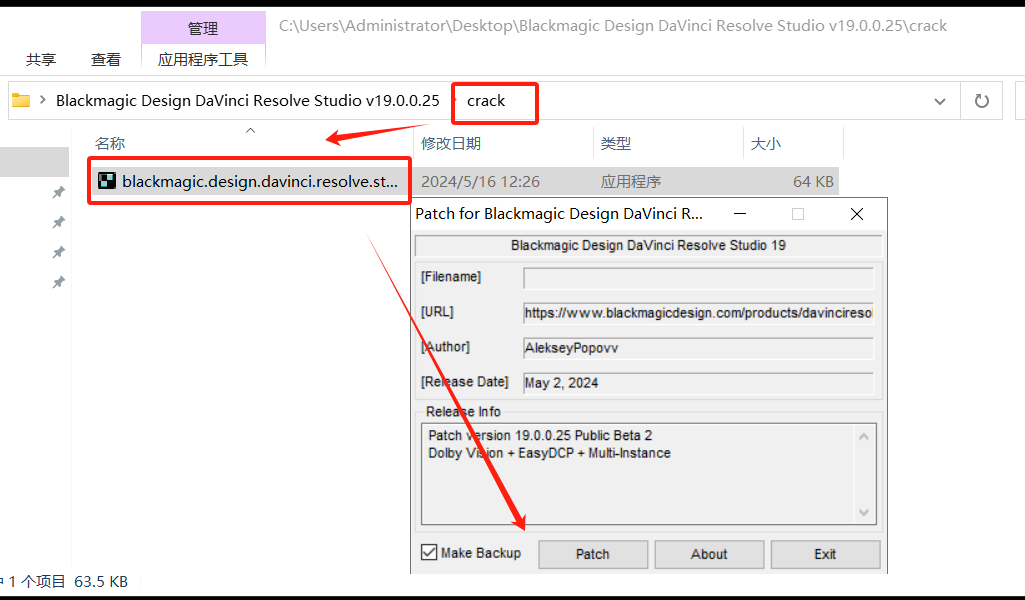Click the file date 2024/5/16 12:26
The width and height of the screenshot is (1025, 600).
click(x=480, y=182)
